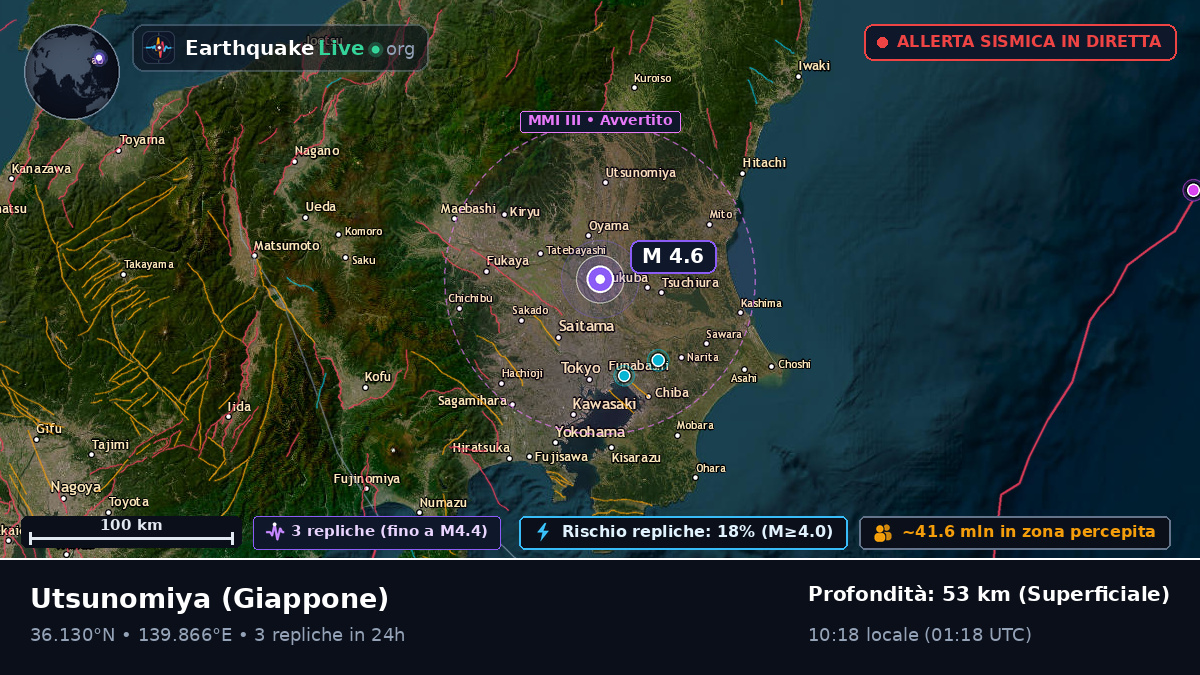
Task: Open the globe minimap thumbnail
Action: [x=72, y=72]
